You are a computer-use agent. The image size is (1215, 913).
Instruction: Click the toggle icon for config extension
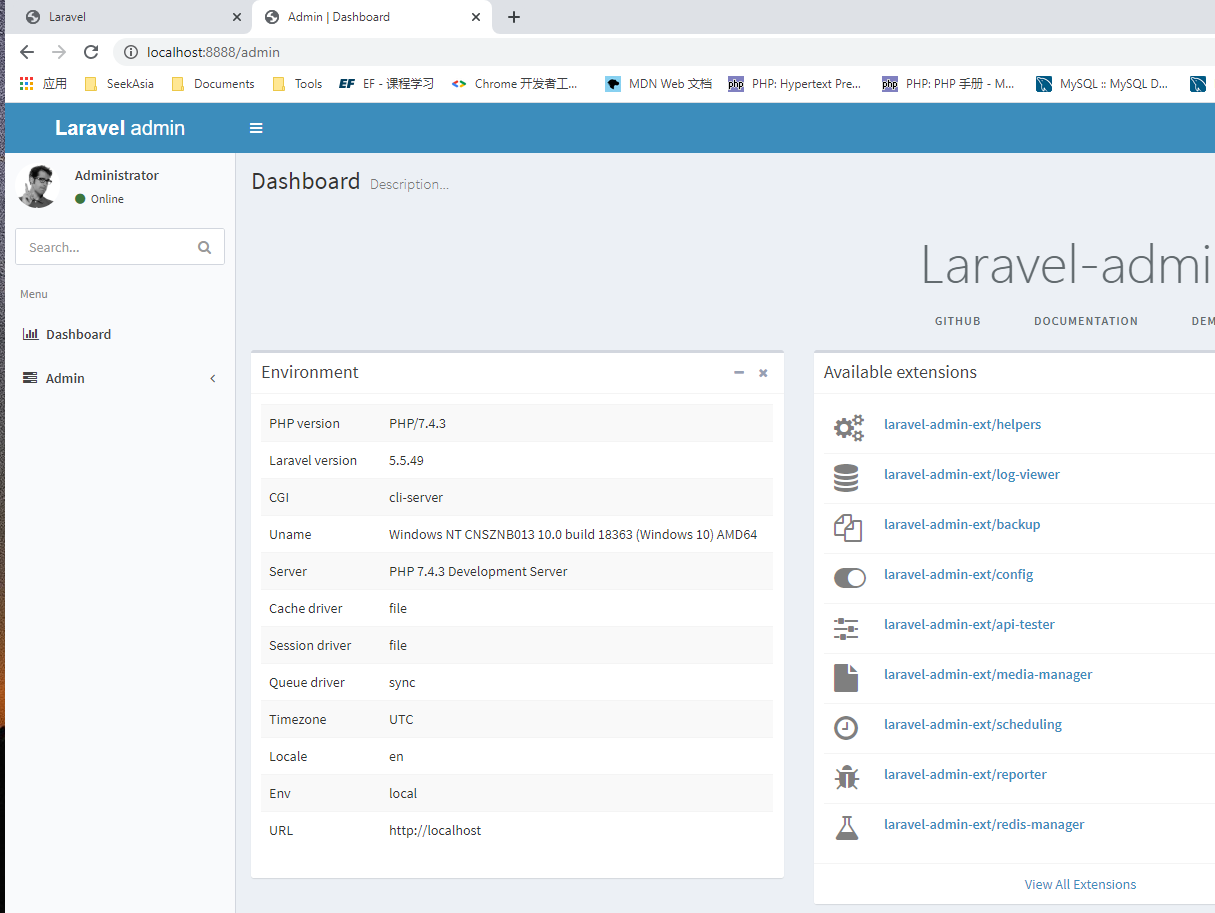click(x=849, y=577)
